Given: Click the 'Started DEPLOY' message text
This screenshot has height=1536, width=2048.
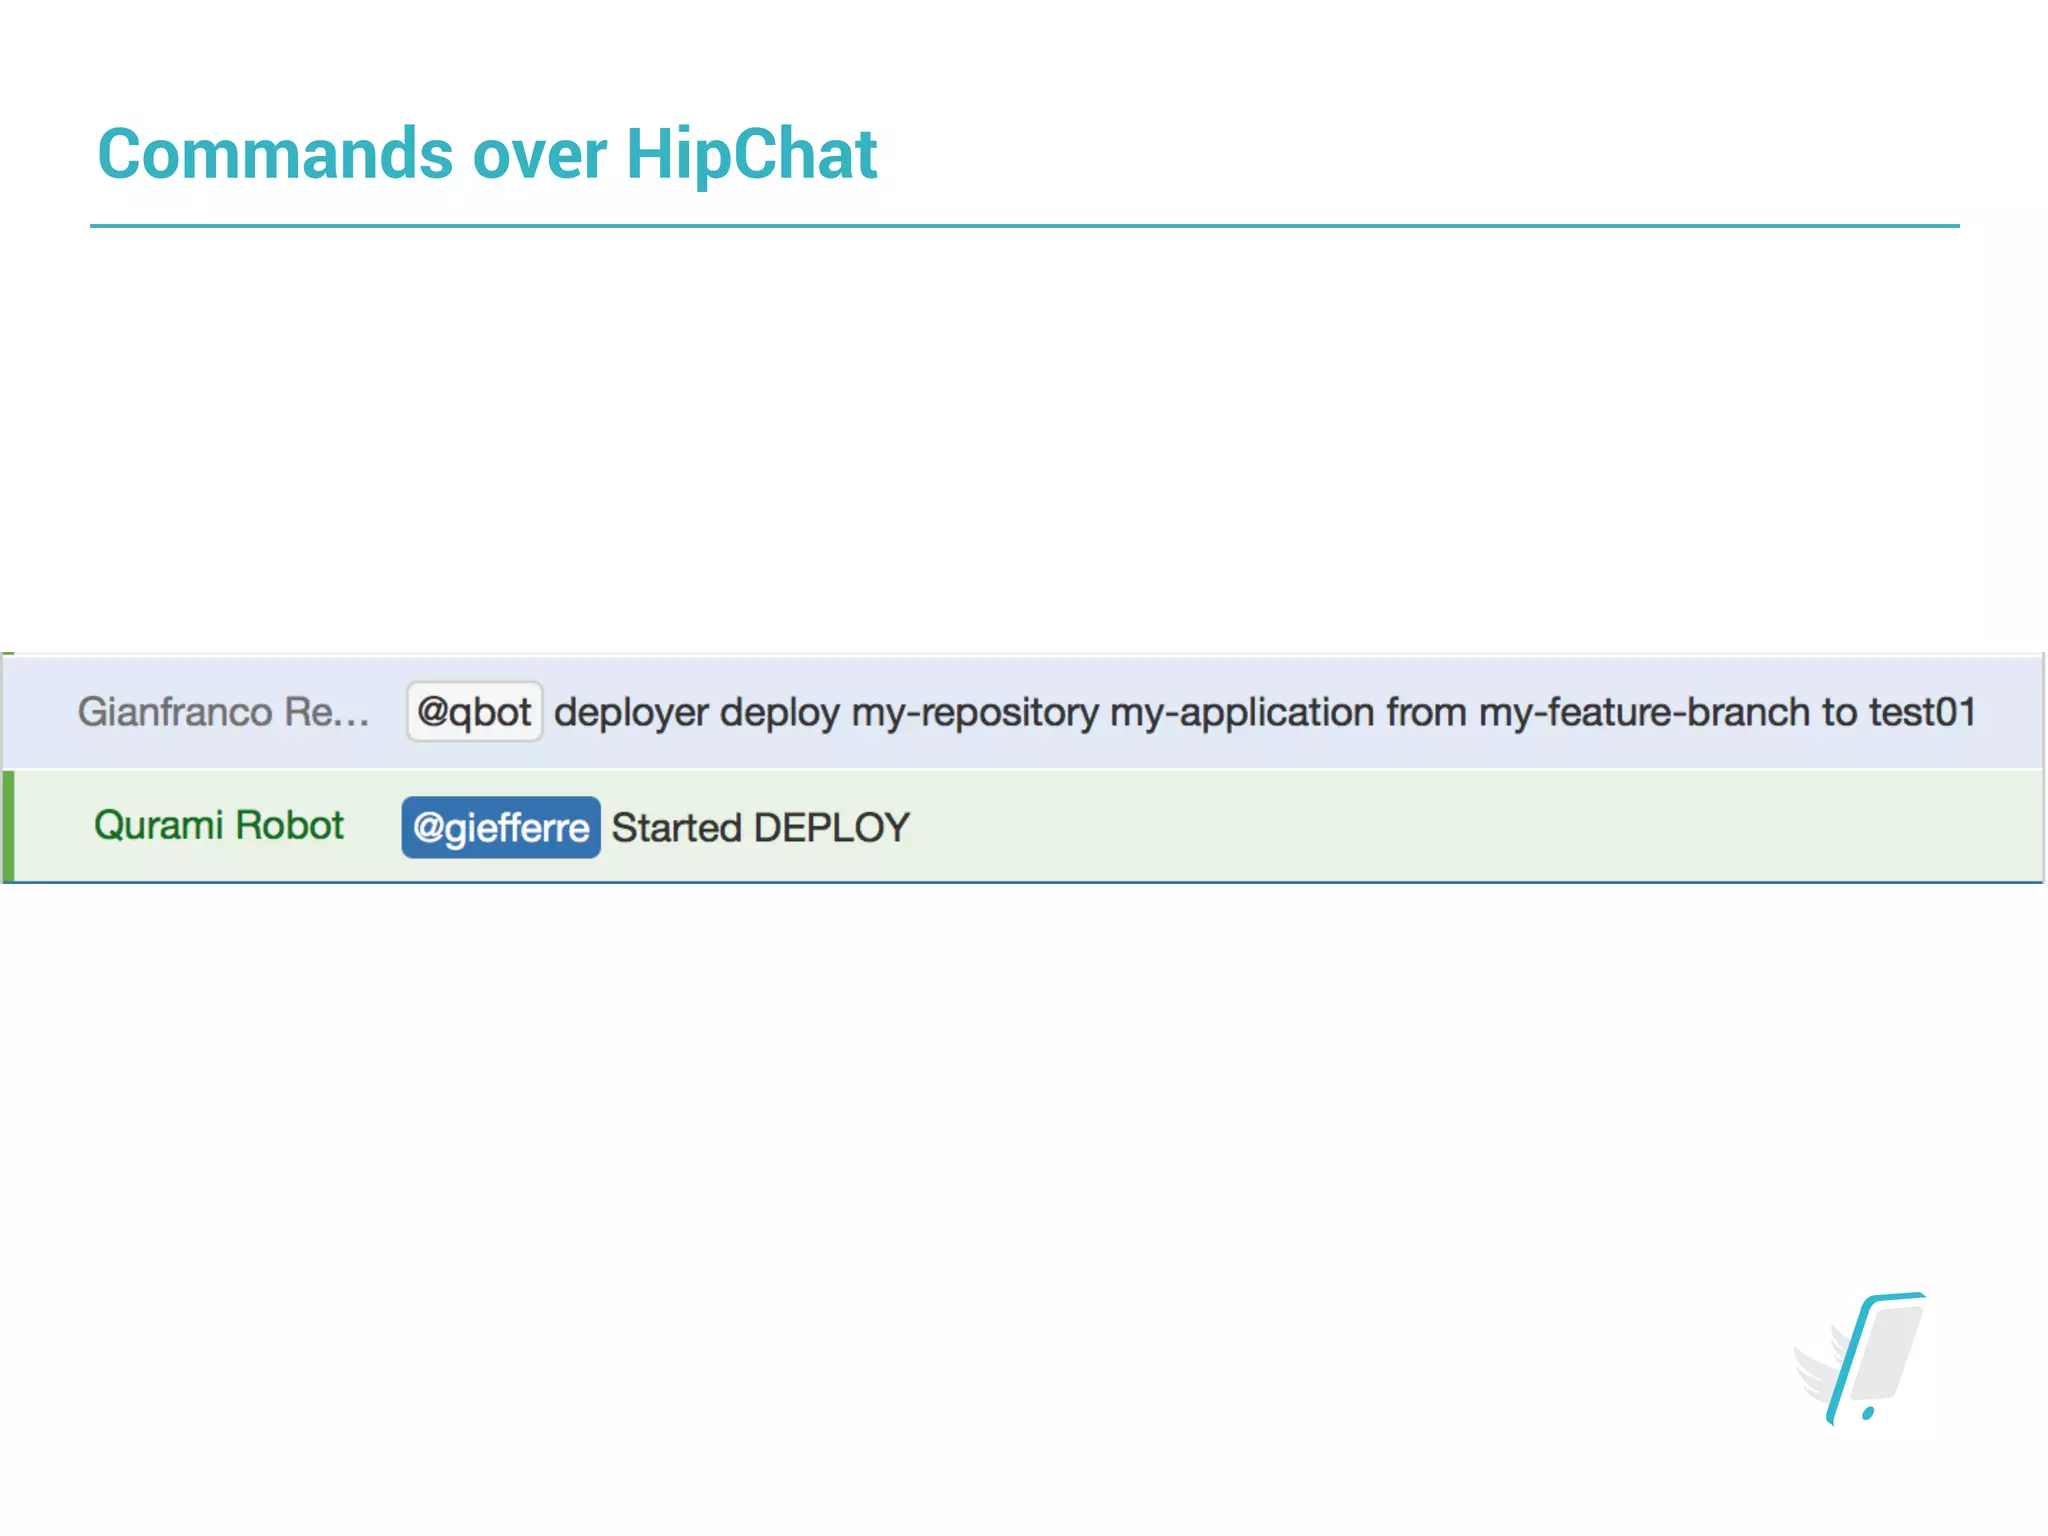Looking at the screenshot, I should pos(760,828).
